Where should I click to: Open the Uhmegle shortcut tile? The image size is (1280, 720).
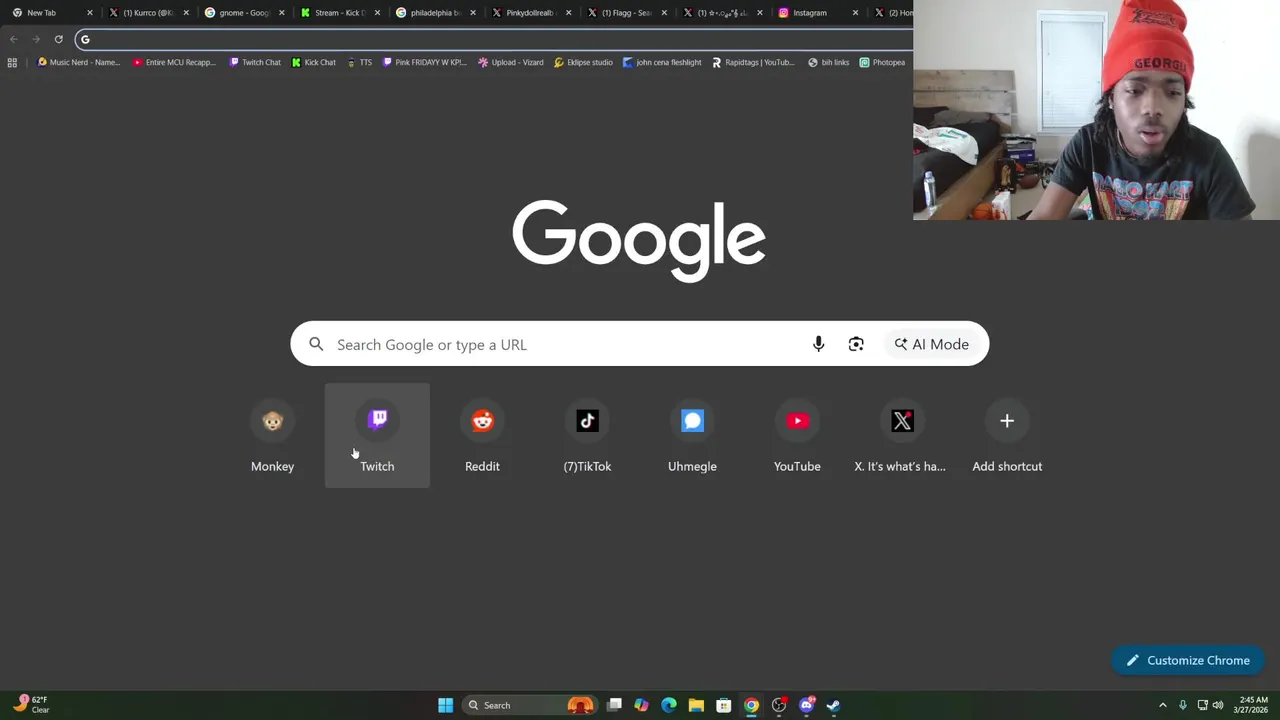coord(692,436)
